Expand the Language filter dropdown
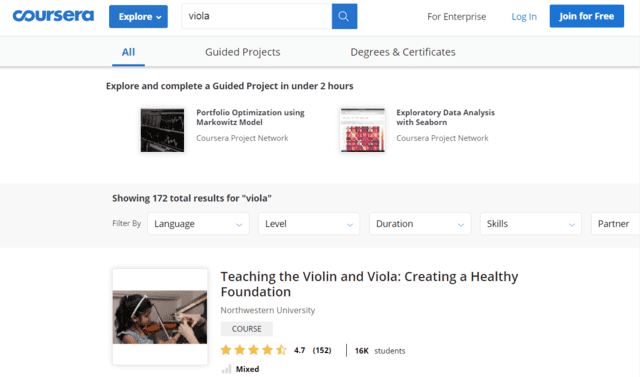 click(x=198, y=224)
